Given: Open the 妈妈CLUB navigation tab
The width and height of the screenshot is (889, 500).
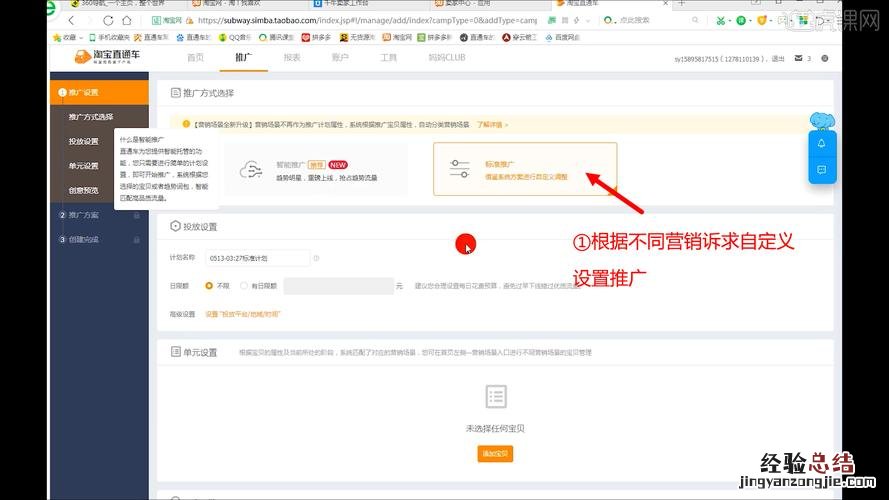Looking at the screenshot, I should [447, 58].
